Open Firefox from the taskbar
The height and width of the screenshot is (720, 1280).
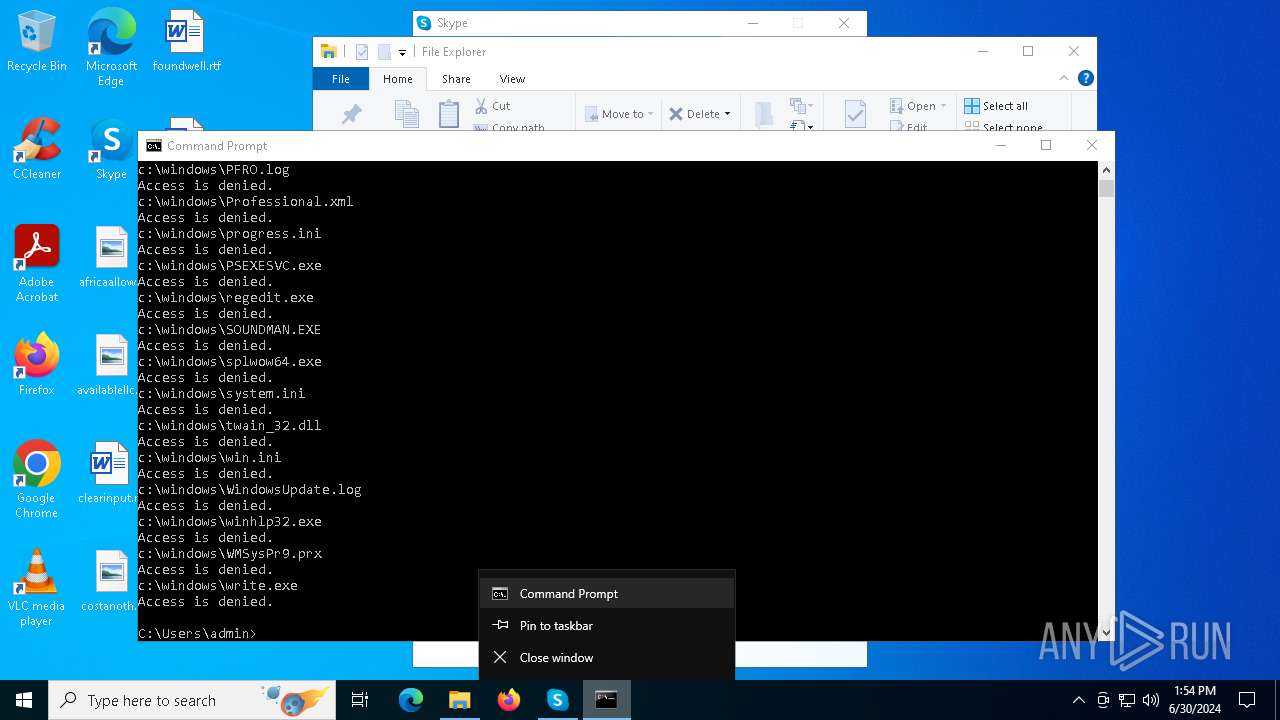(509, 700)
